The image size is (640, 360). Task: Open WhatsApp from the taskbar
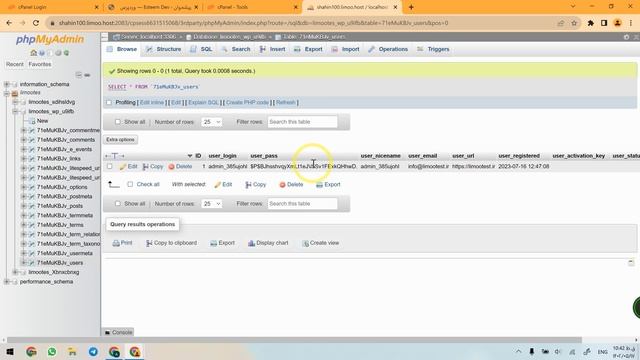(x=52, y=351)
